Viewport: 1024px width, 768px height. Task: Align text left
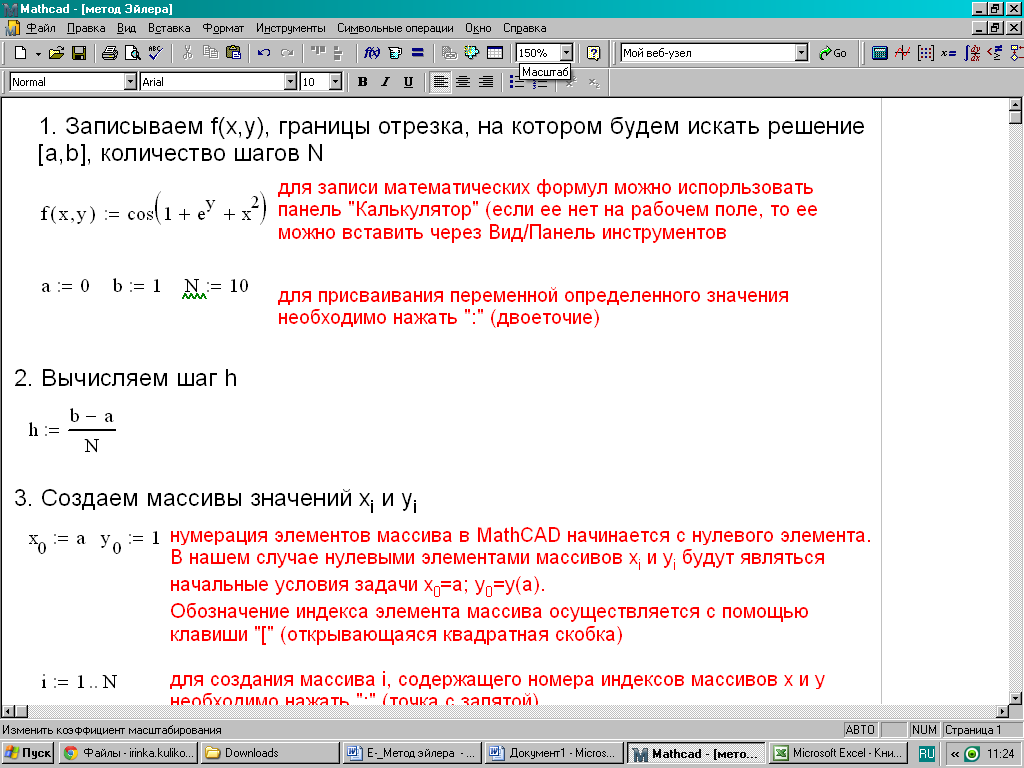441,82
